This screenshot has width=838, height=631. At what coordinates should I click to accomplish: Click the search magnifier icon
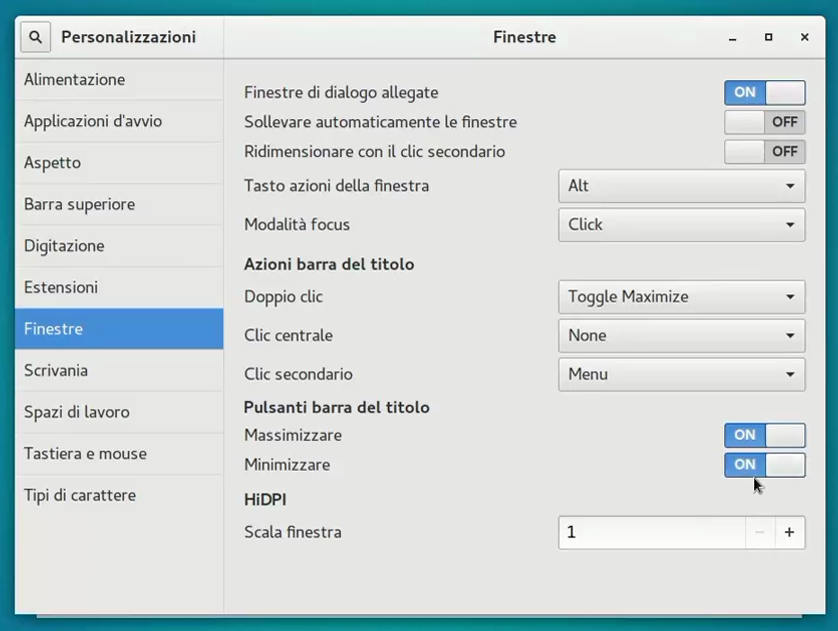[x=35, y=37]
